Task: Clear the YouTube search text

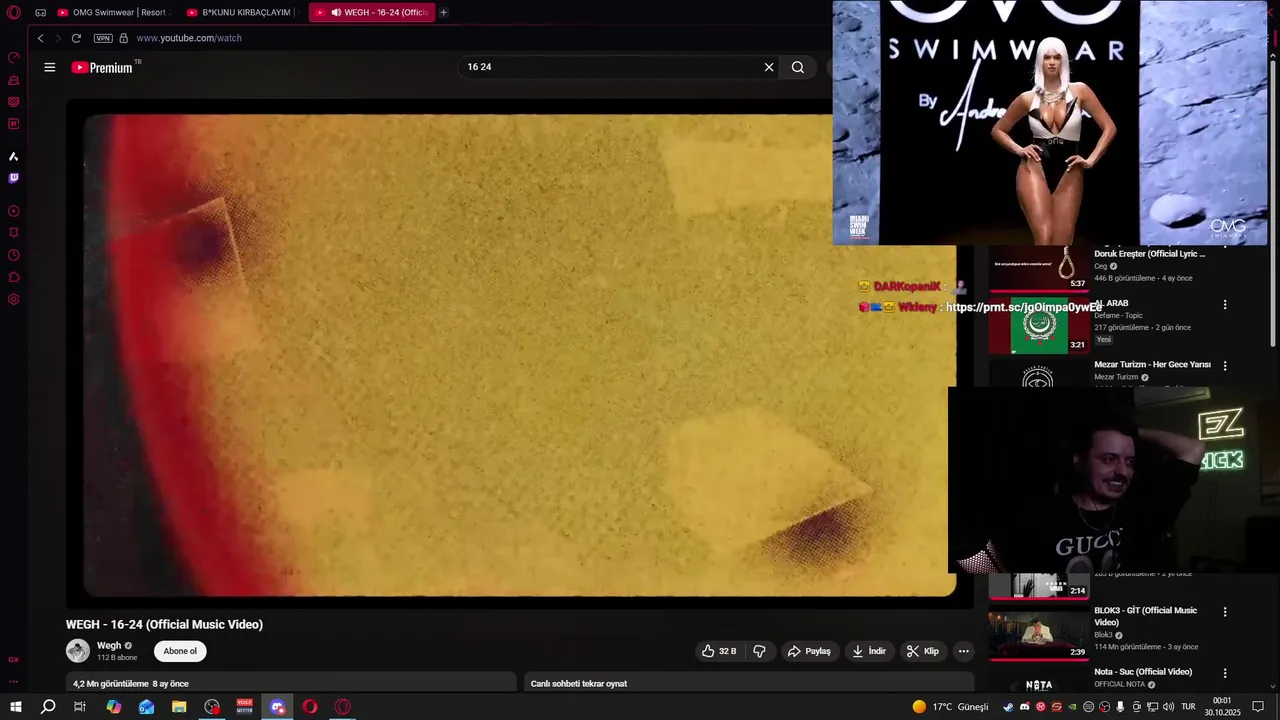Action: point(769,67)
